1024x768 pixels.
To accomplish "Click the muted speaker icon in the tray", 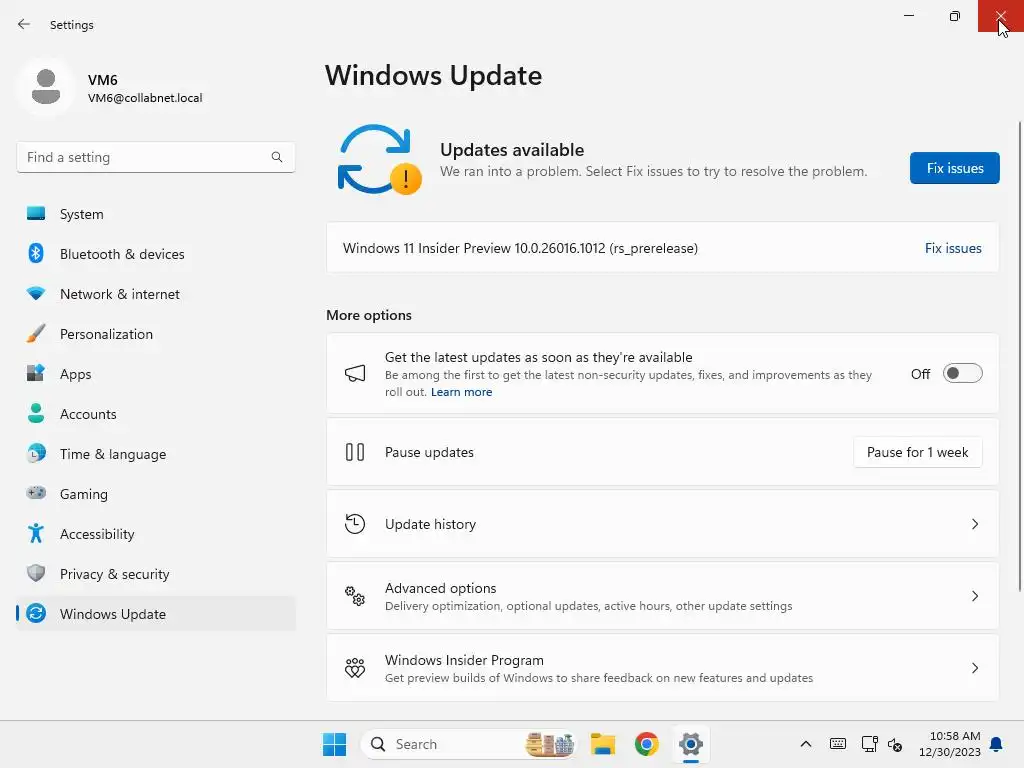I will (895, 744).
